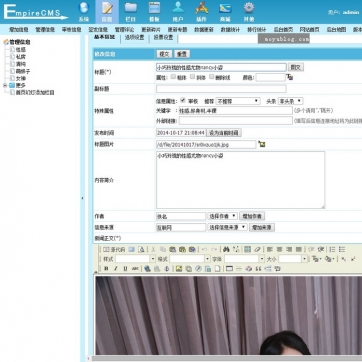
Task: Switch to the 选项设置 tab
Action: pyautogui.click(x=135, y=38)
